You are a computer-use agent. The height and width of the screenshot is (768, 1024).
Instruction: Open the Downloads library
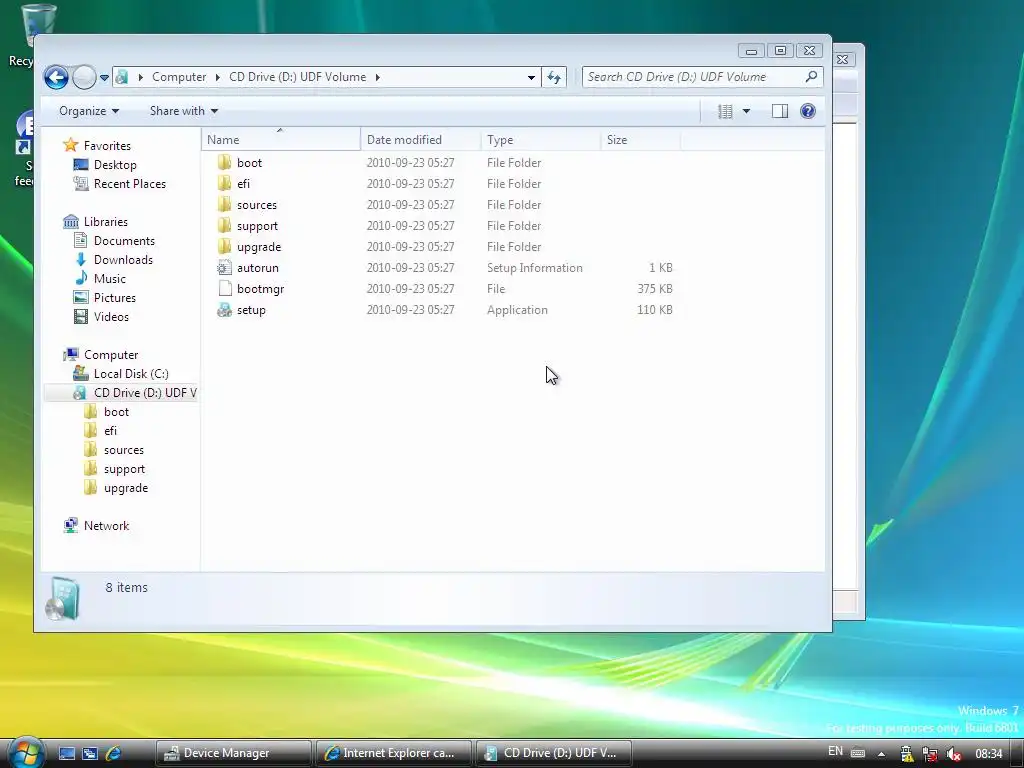pyautogui.click(x=123, y=259)
